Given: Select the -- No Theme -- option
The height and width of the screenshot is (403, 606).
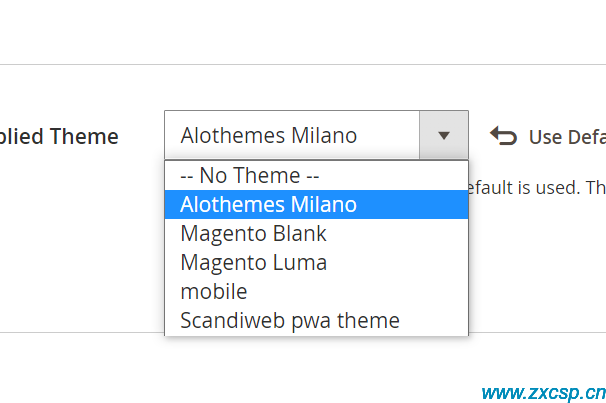Looking at the screenshot, I should 317,175.
